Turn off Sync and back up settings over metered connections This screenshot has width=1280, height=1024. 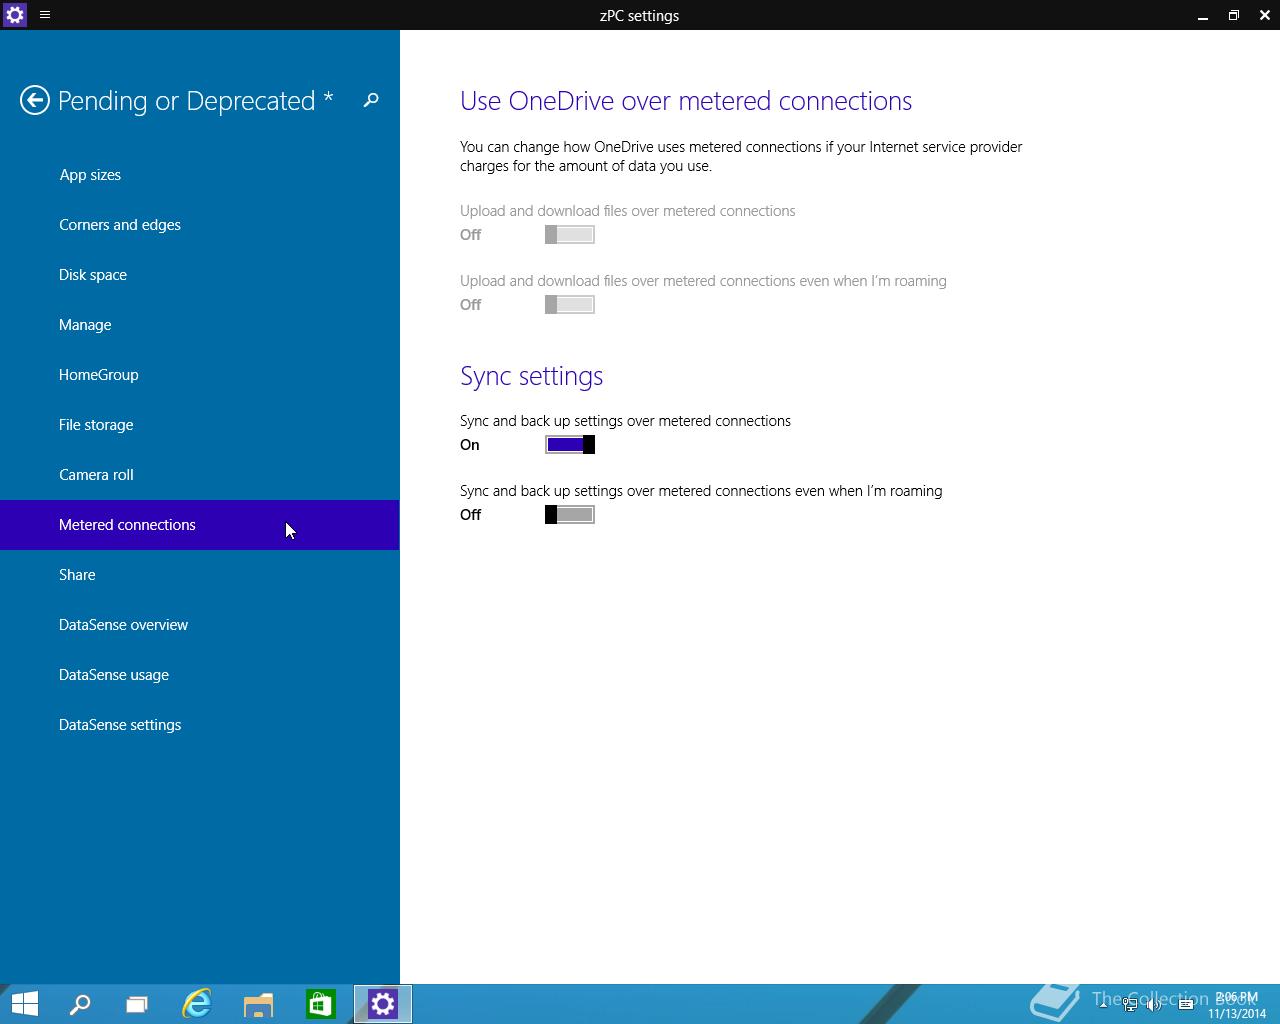pos(570,445)
